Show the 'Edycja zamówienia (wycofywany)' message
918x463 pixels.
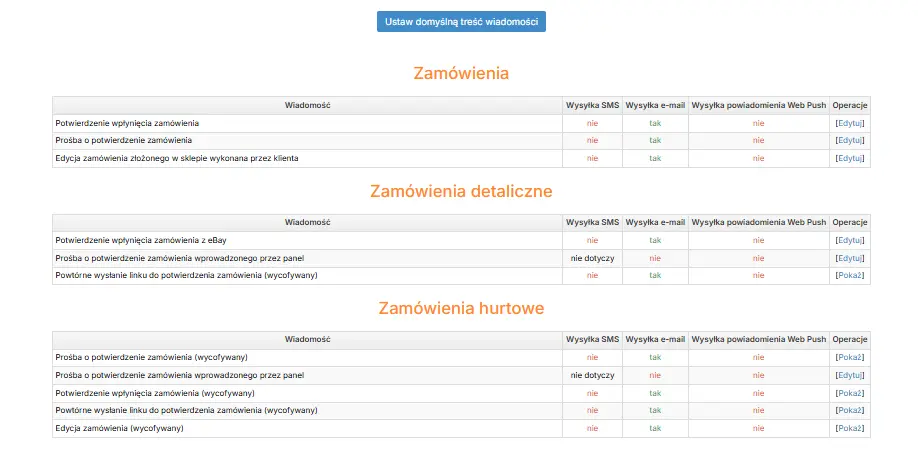click(850, 428)
